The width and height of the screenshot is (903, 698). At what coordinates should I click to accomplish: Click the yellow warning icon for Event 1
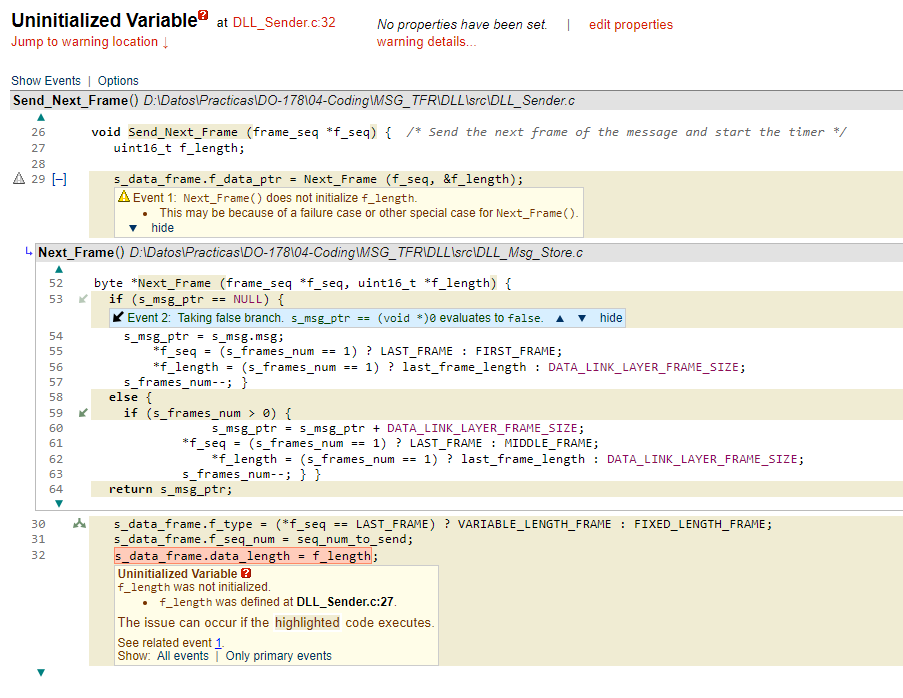click(x=124, y=198)
